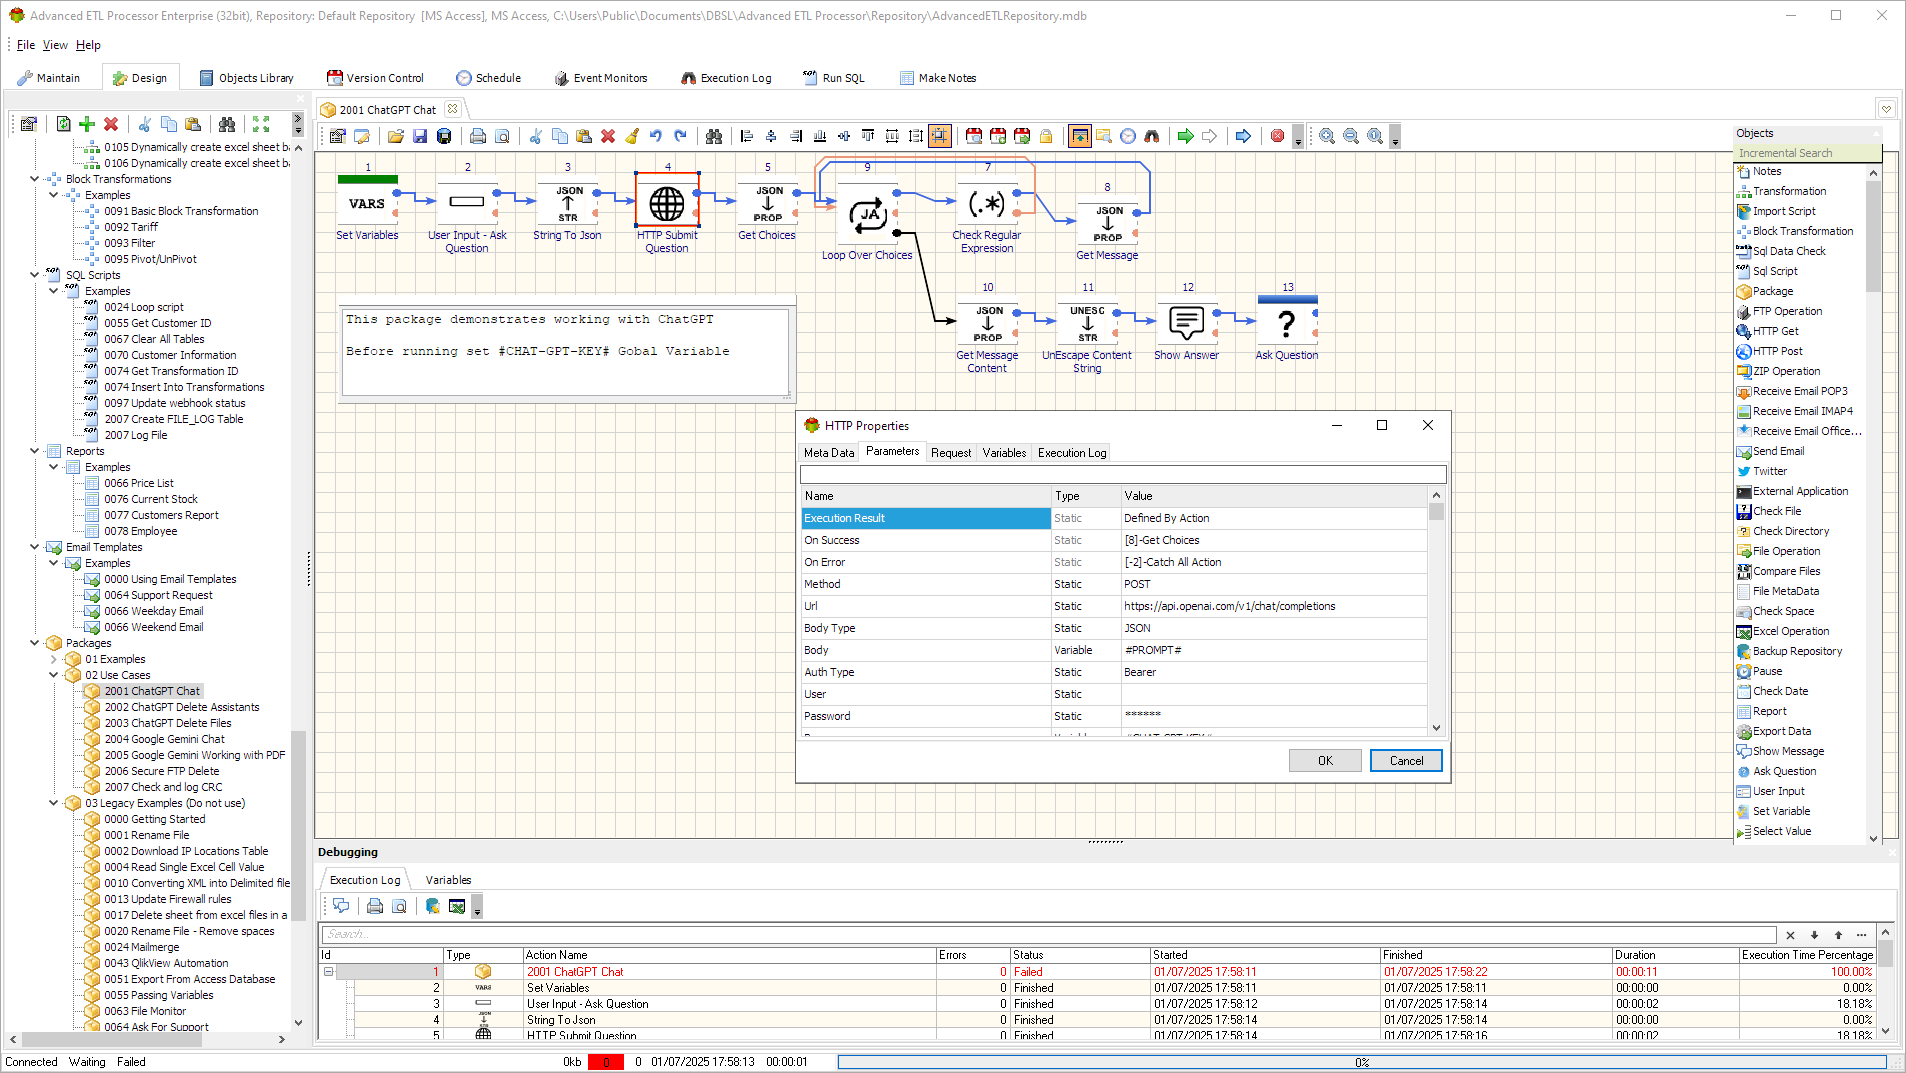Image resolution: width=1906 pixels, height=1073 pixels.
Task: Open the View menu
Action: pyautogui.click(x=55, y=45)
